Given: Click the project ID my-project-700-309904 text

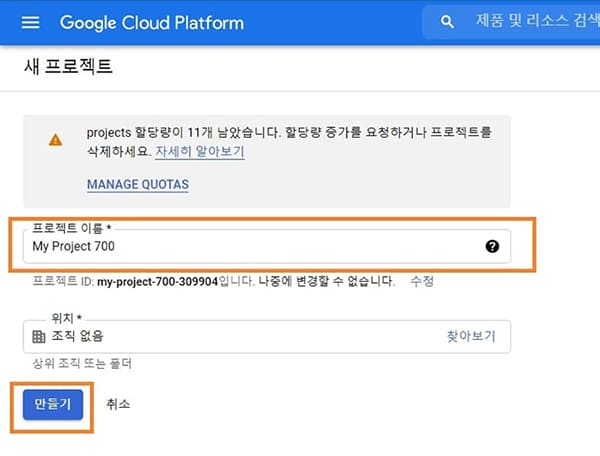Looking at the screenshot, I should click(157, 282).
